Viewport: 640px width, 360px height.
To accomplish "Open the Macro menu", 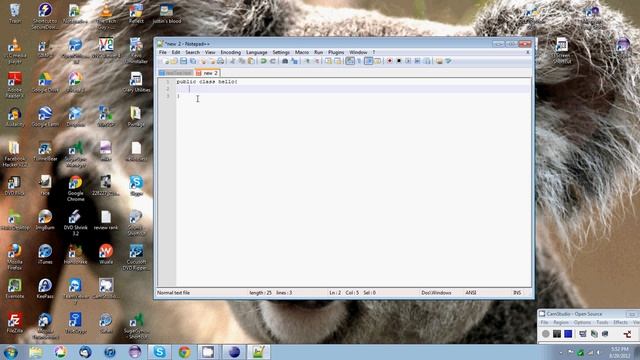I will (302, 52).
